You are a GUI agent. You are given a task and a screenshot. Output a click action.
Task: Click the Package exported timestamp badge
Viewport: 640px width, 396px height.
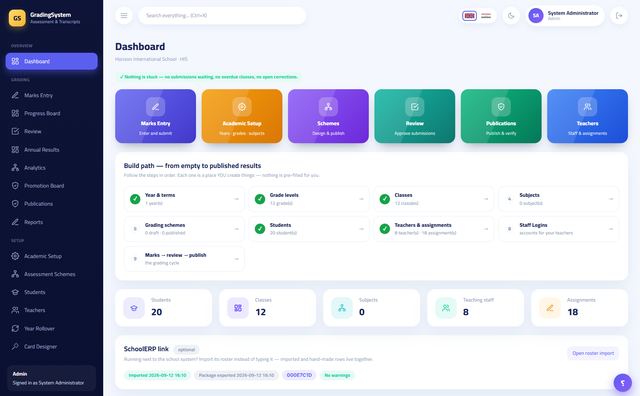[x=236, y=375]
